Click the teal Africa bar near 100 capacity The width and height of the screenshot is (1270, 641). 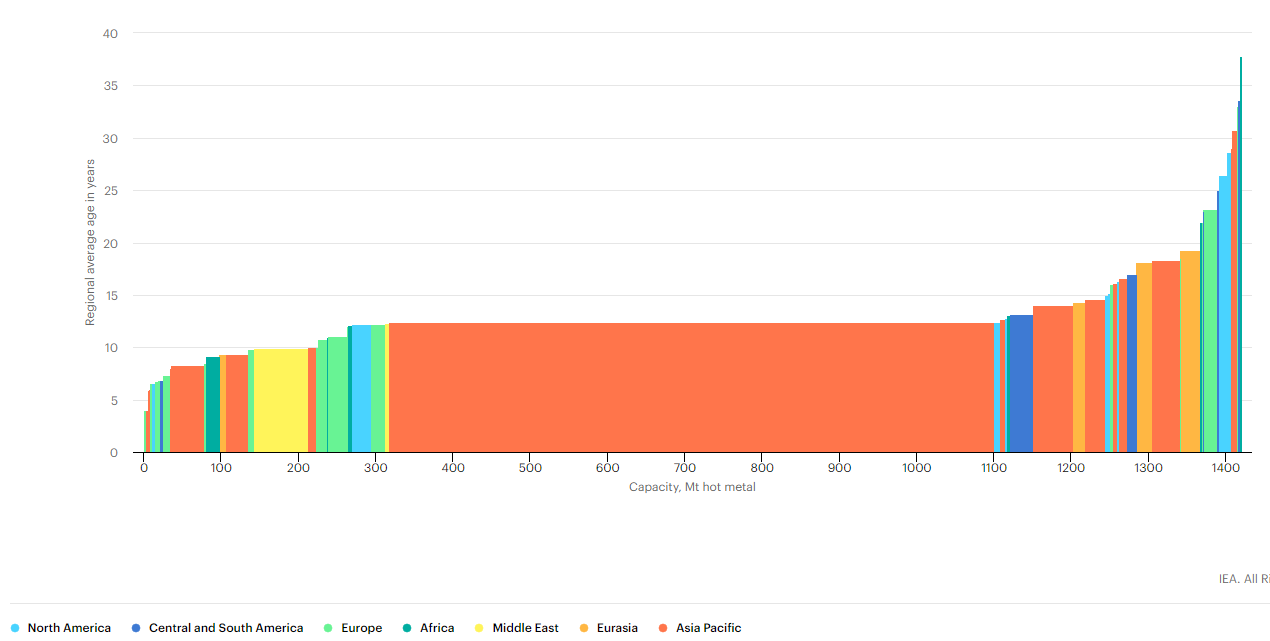click(212, 405)
